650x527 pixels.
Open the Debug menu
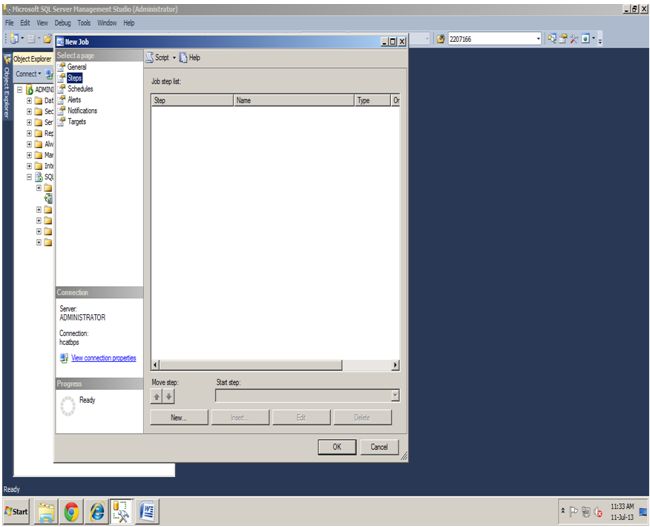point(63,23)
